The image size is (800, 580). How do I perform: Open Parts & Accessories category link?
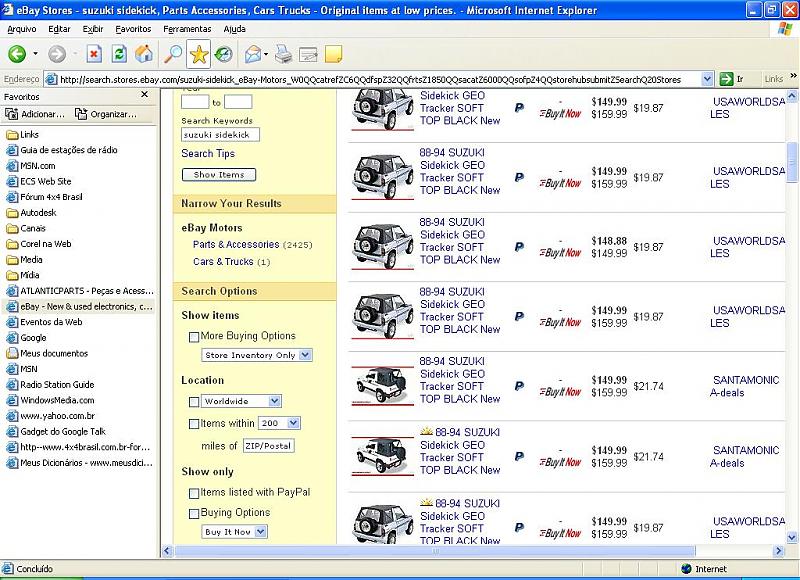(236, 245)
